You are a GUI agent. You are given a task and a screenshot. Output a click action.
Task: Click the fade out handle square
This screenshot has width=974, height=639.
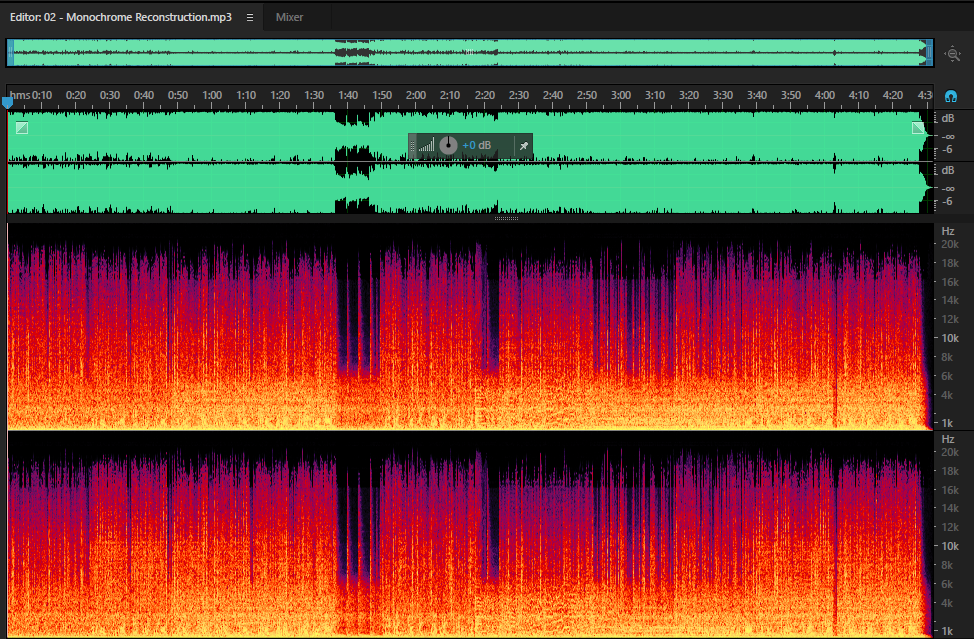(x=918, y=128)
